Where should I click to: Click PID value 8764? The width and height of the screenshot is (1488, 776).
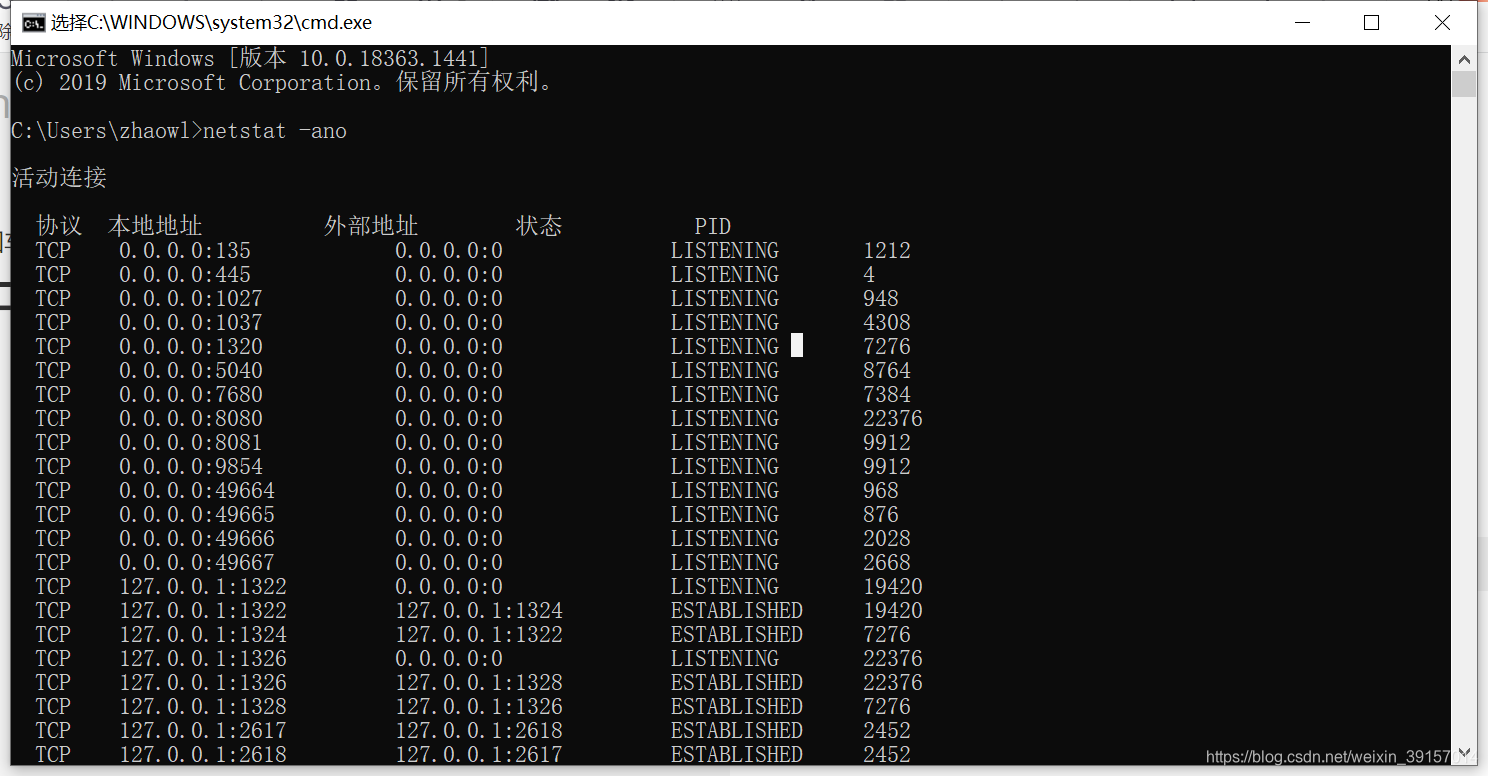(887, 370)
